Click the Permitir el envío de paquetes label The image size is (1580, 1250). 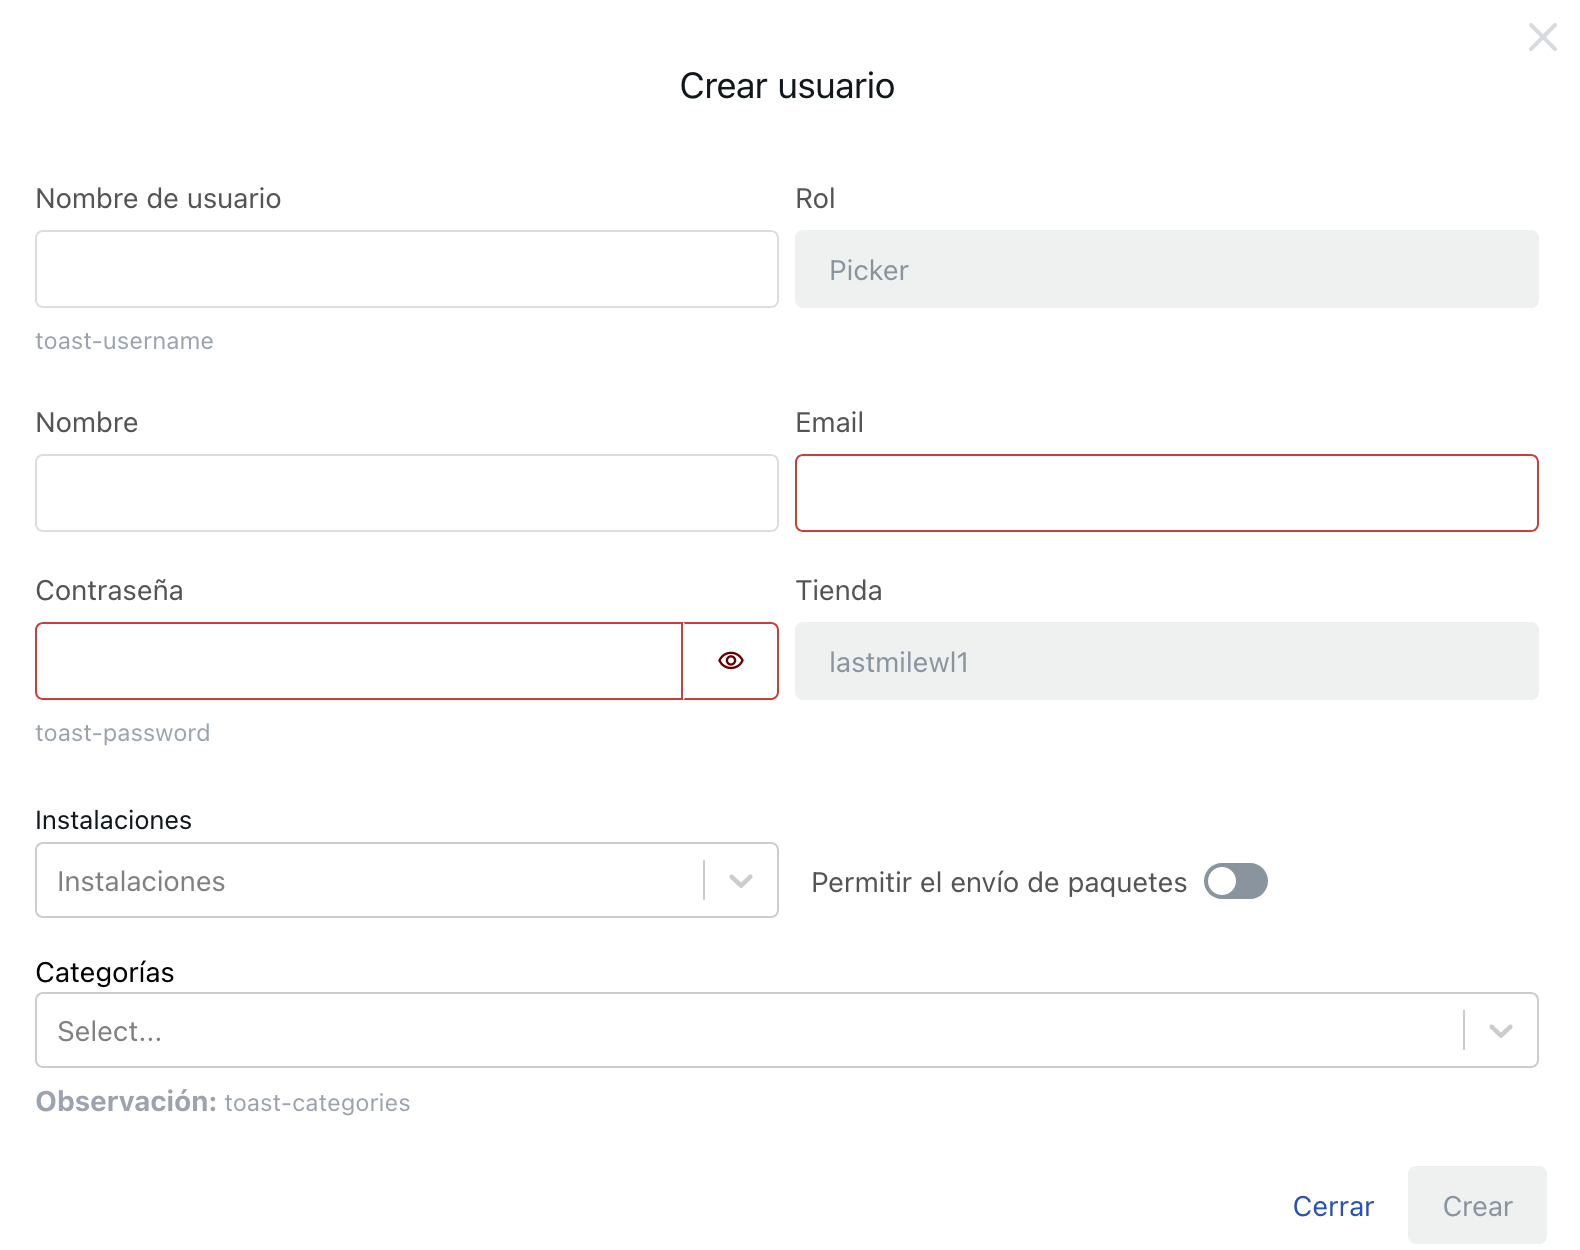pos(999,883)
